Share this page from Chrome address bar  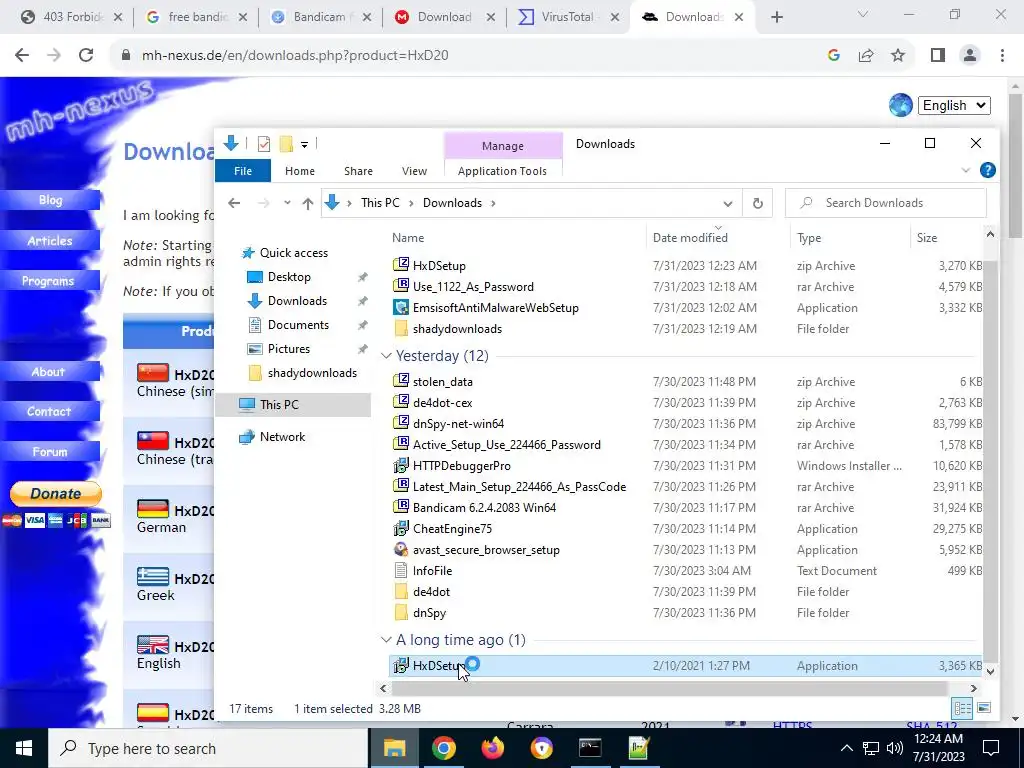tap(866, 55)
